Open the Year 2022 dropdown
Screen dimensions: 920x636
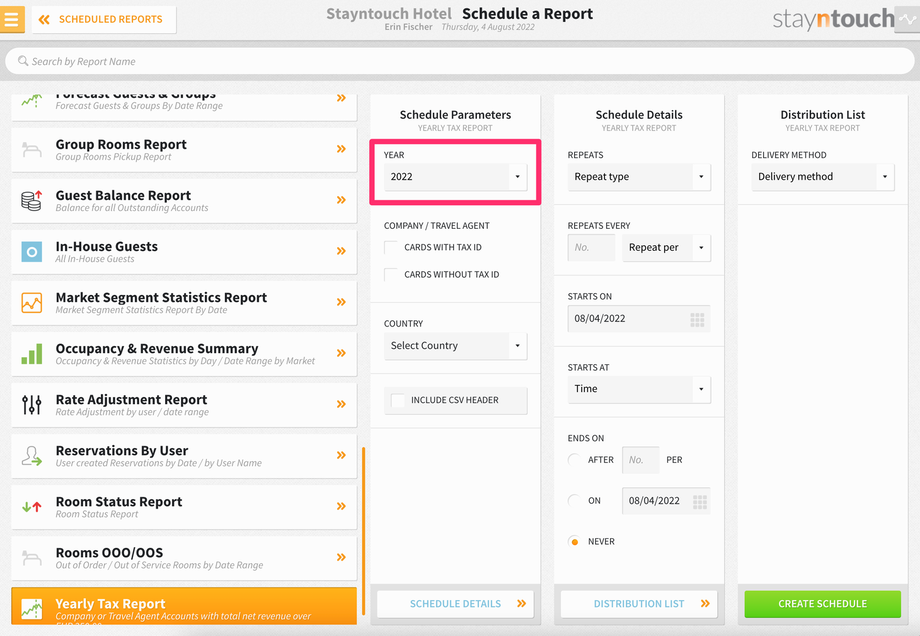455,177
